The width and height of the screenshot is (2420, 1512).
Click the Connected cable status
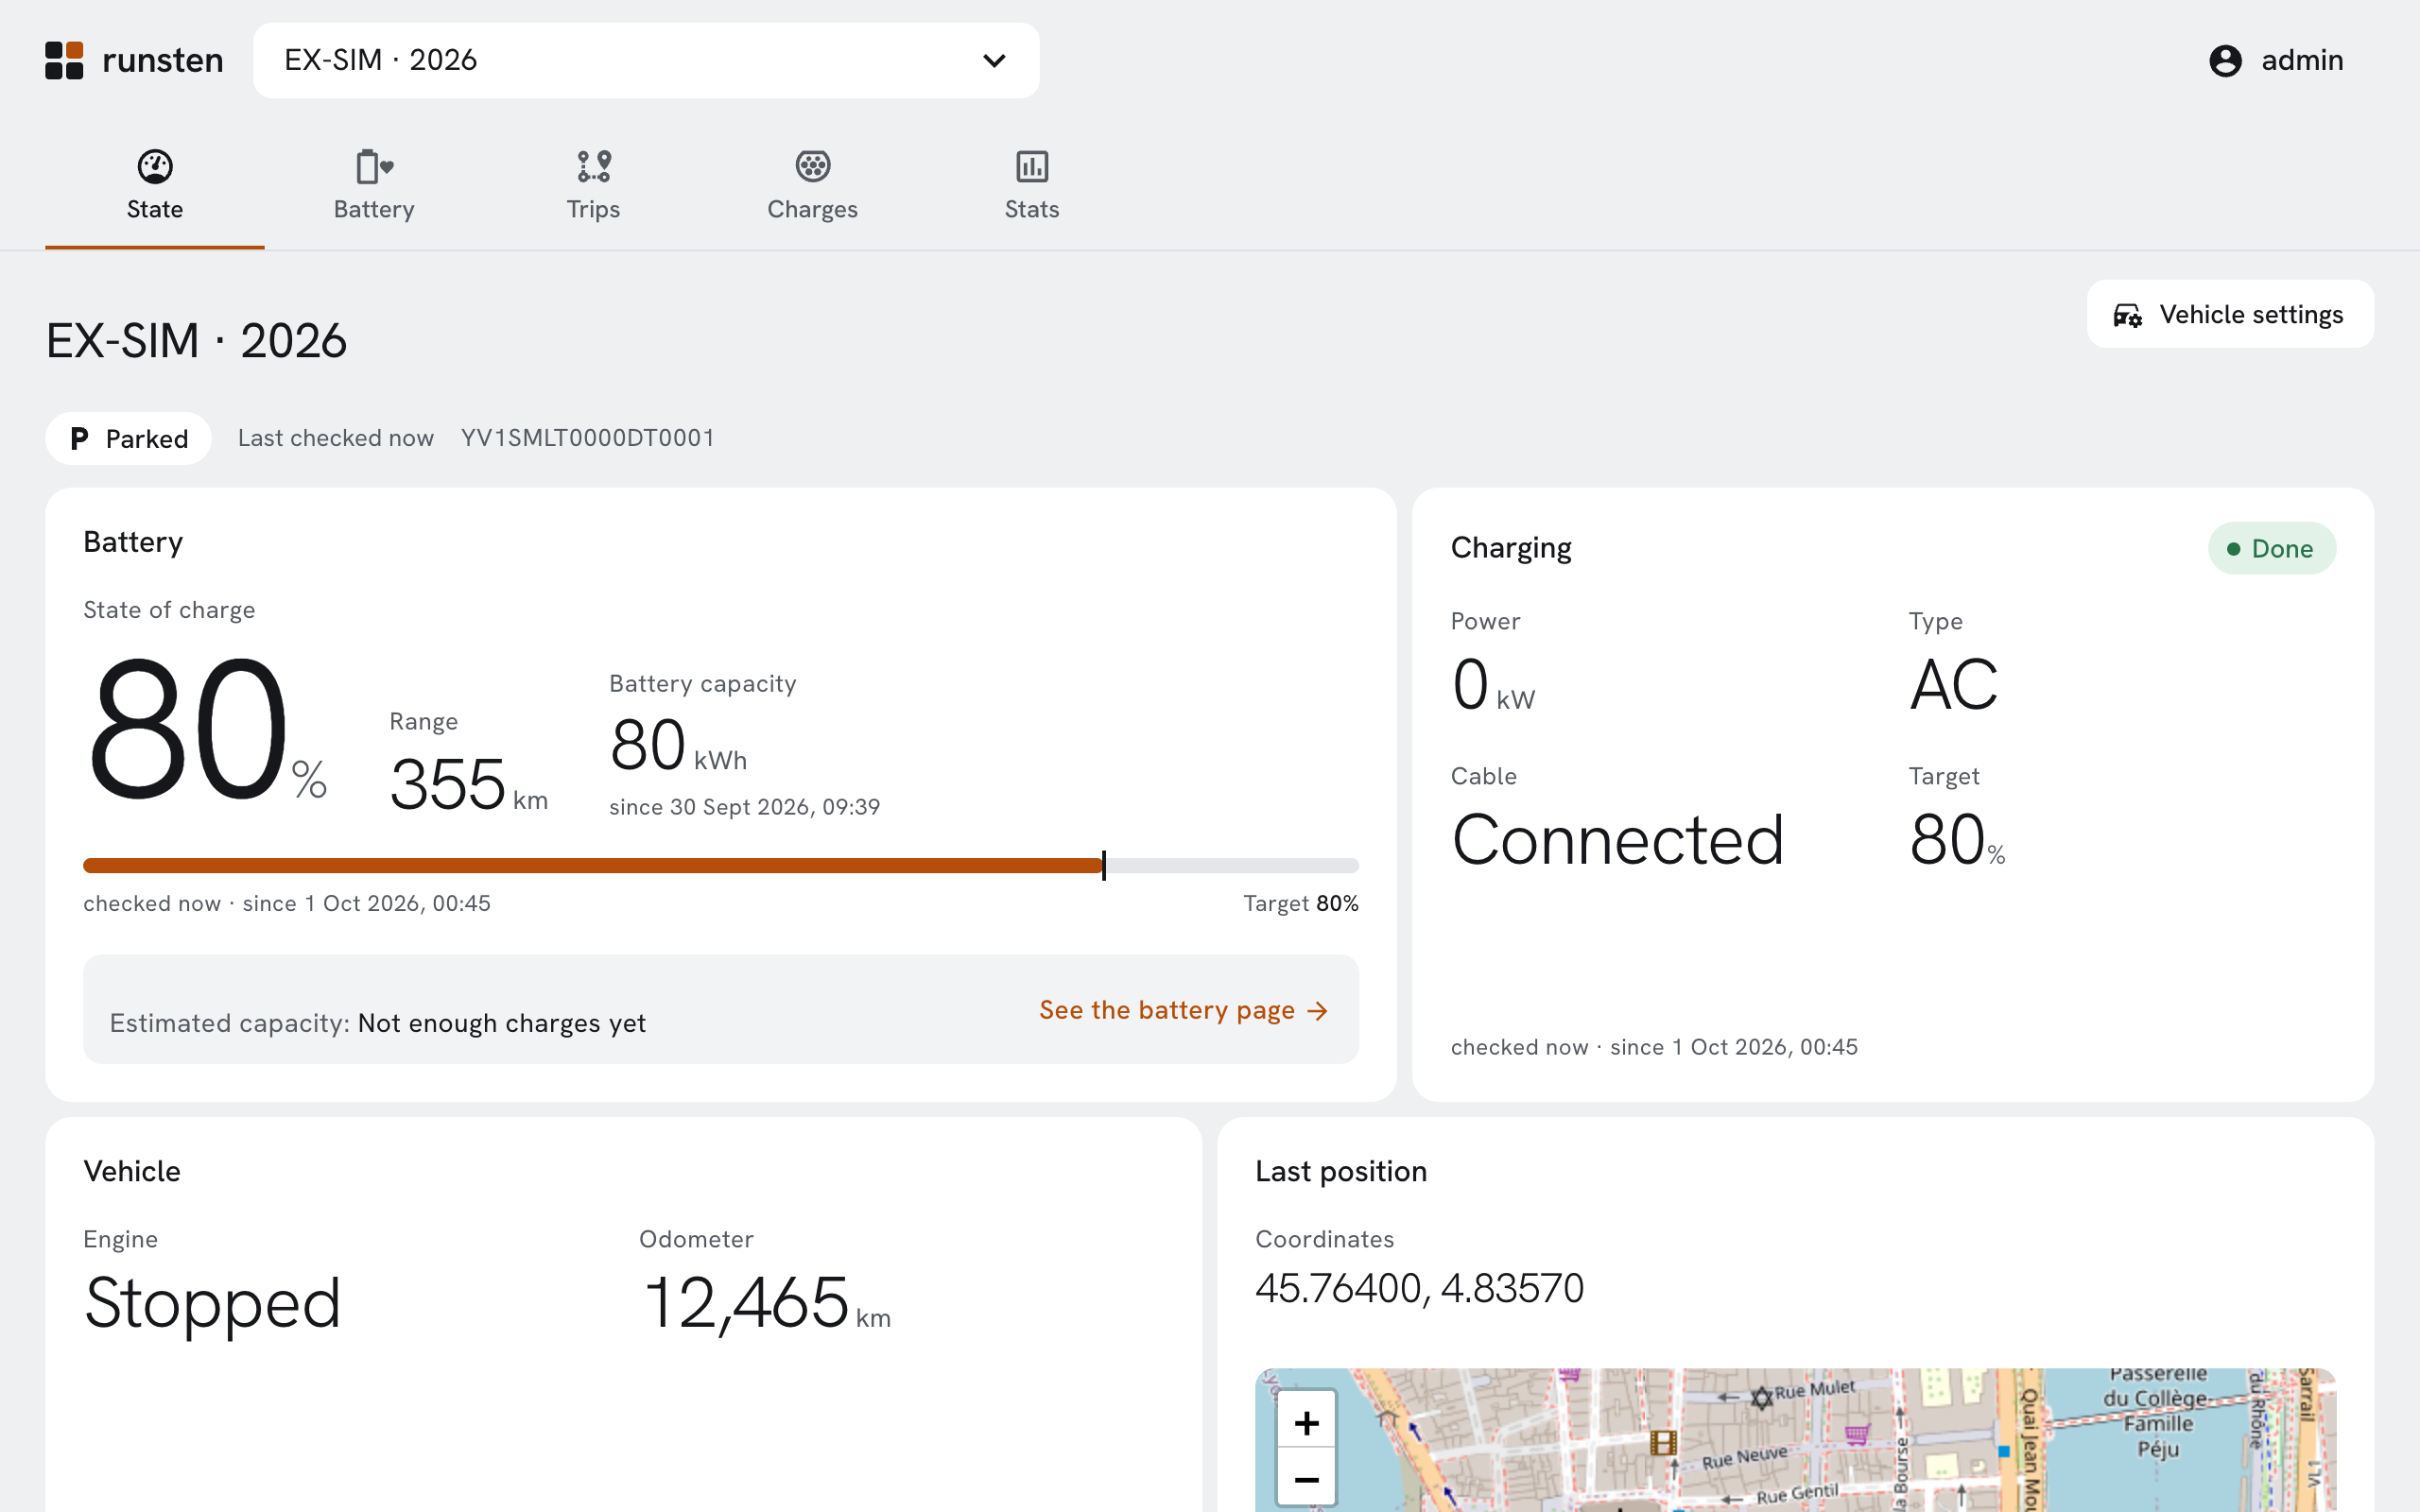[x=1617, y=839]
